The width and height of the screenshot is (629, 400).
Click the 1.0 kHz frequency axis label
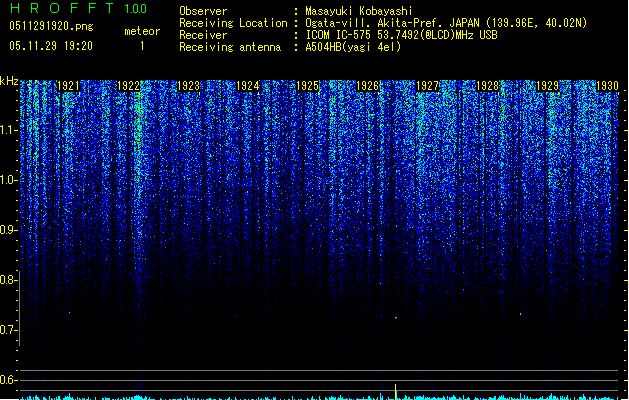[8, 180]
